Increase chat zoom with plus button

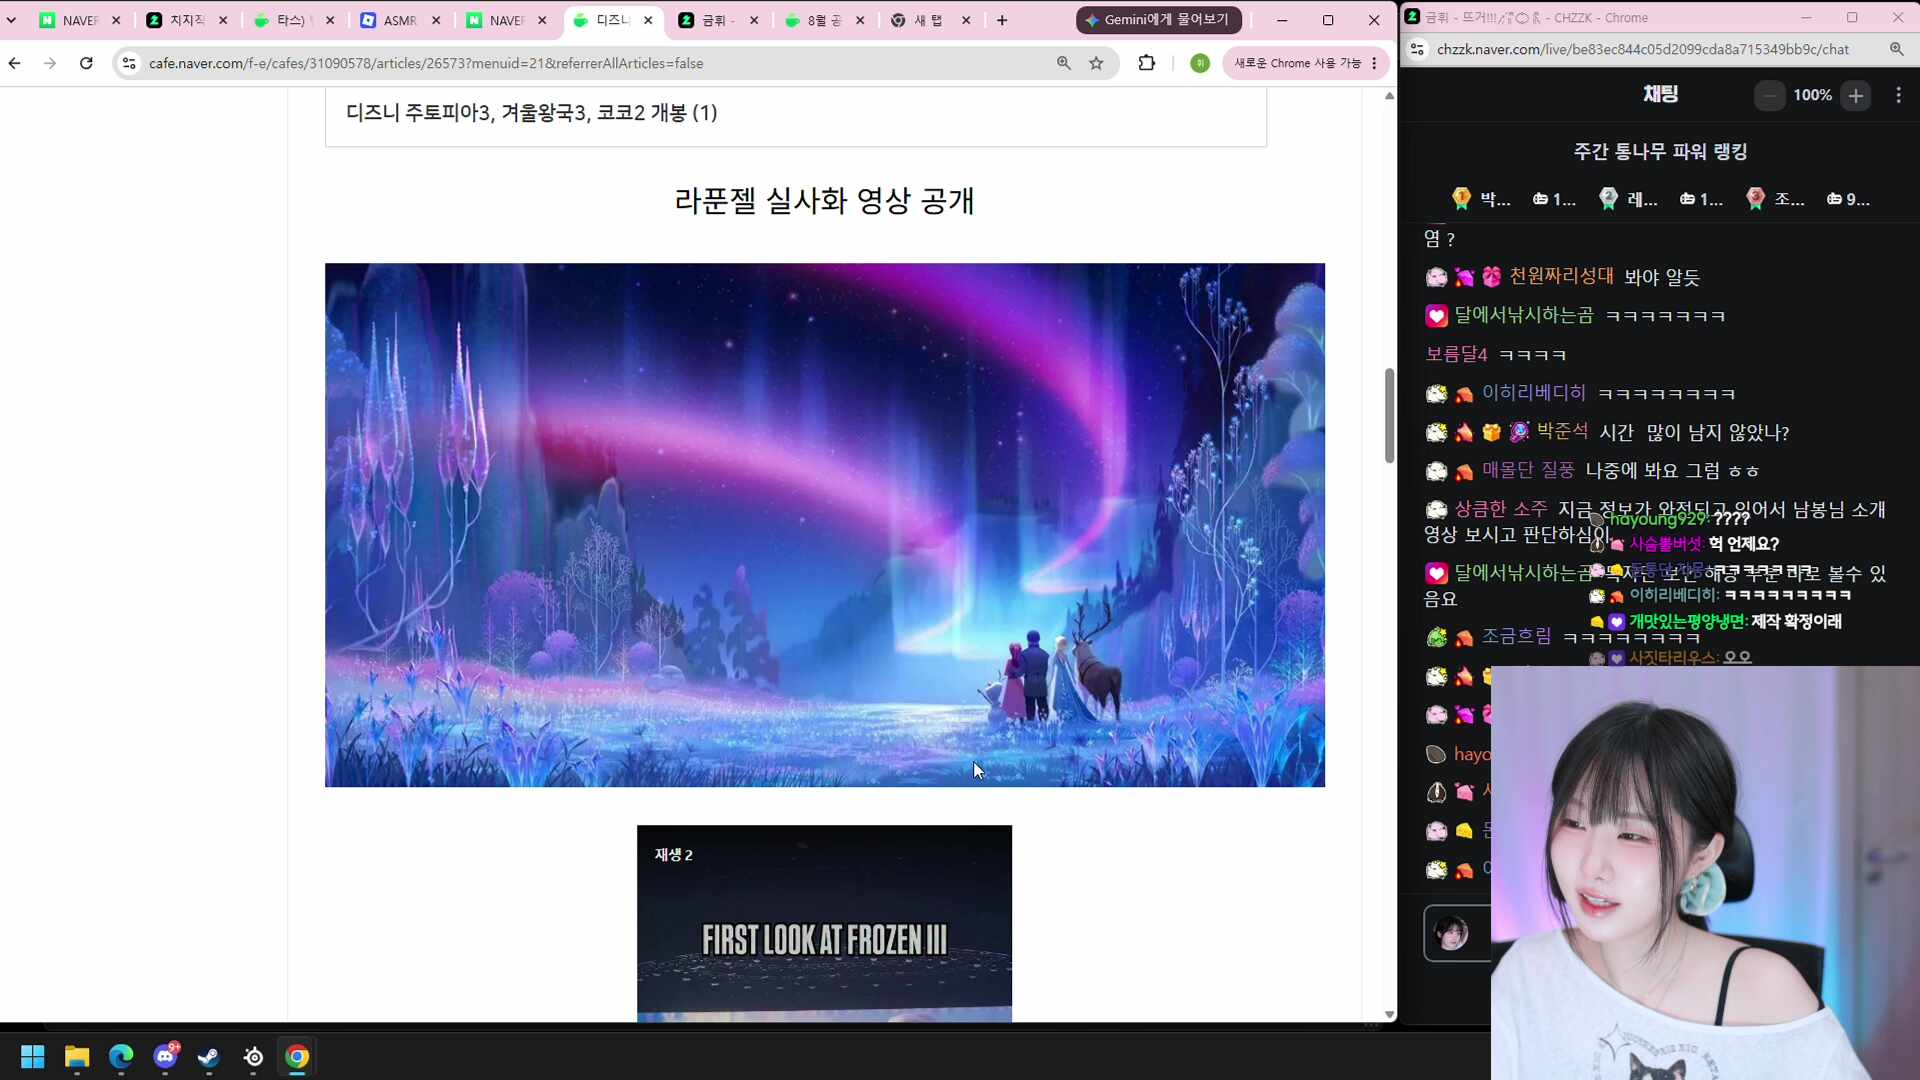pyautogui.click(x=1856, y=96)
